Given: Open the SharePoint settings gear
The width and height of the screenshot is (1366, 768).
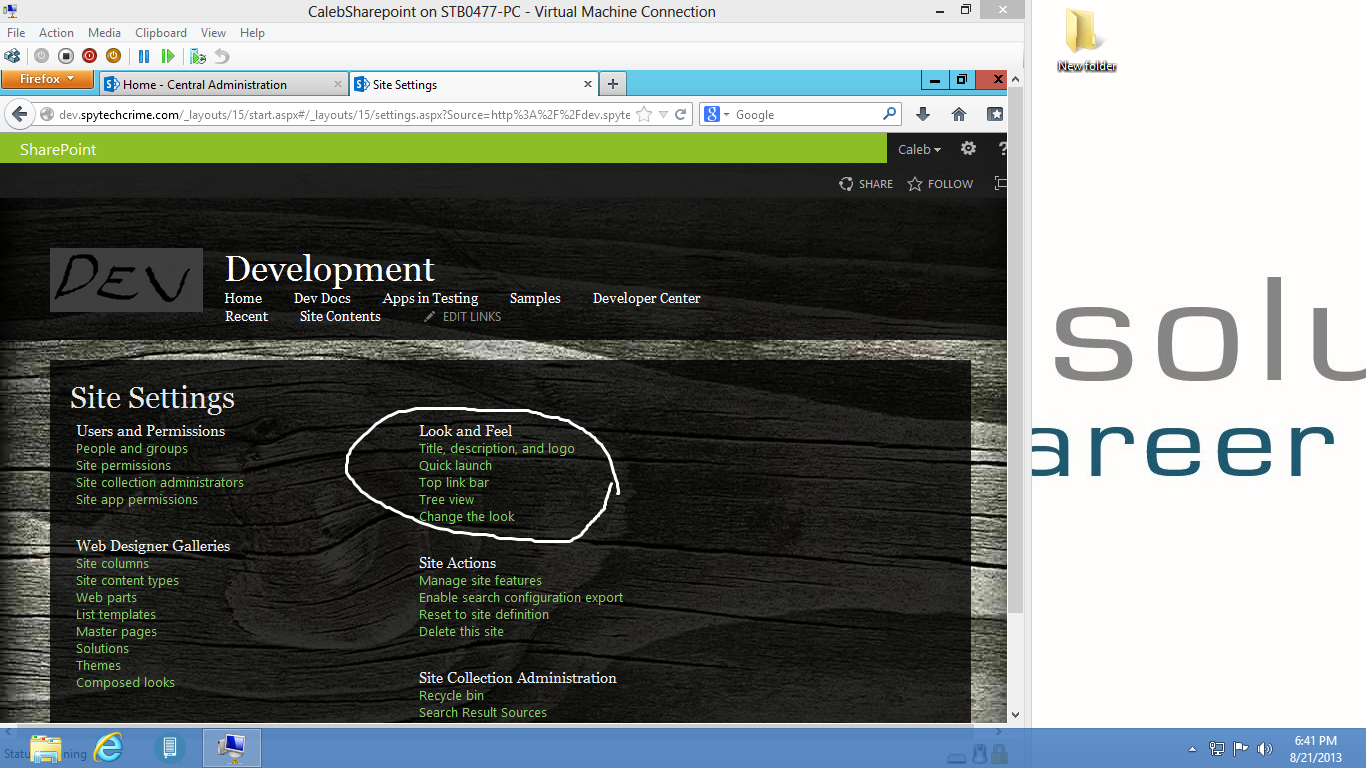Looking at the screenshot, I should [968, 149].
